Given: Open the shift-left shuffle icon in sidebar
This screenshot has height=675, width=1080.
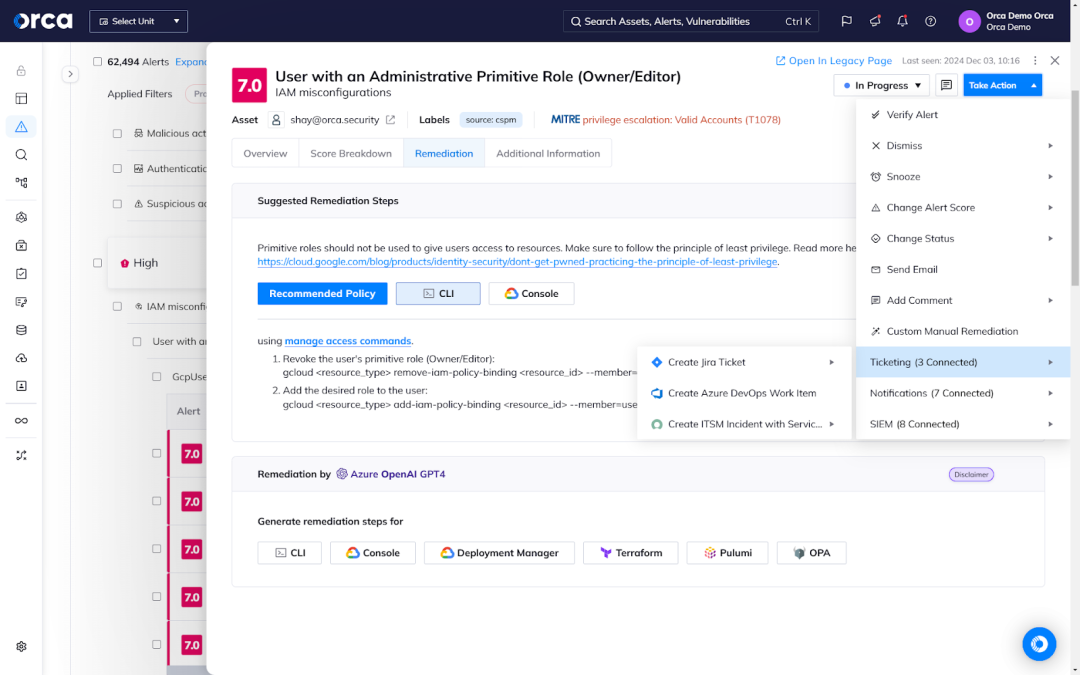Looking at the screenshot, I should coord(21,455).
